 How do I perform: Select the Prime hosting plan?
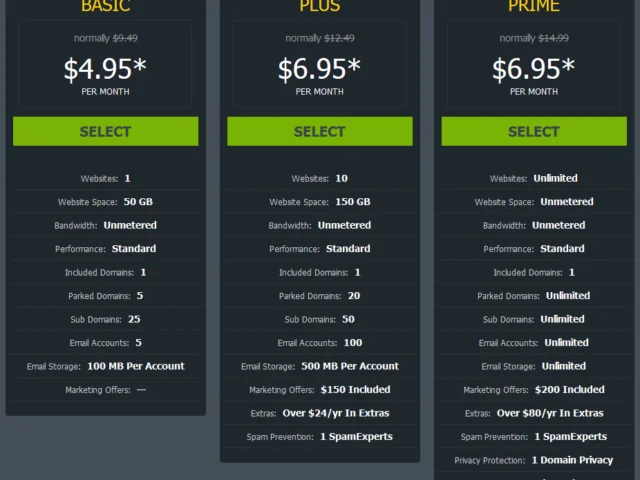tap(534, 131)
